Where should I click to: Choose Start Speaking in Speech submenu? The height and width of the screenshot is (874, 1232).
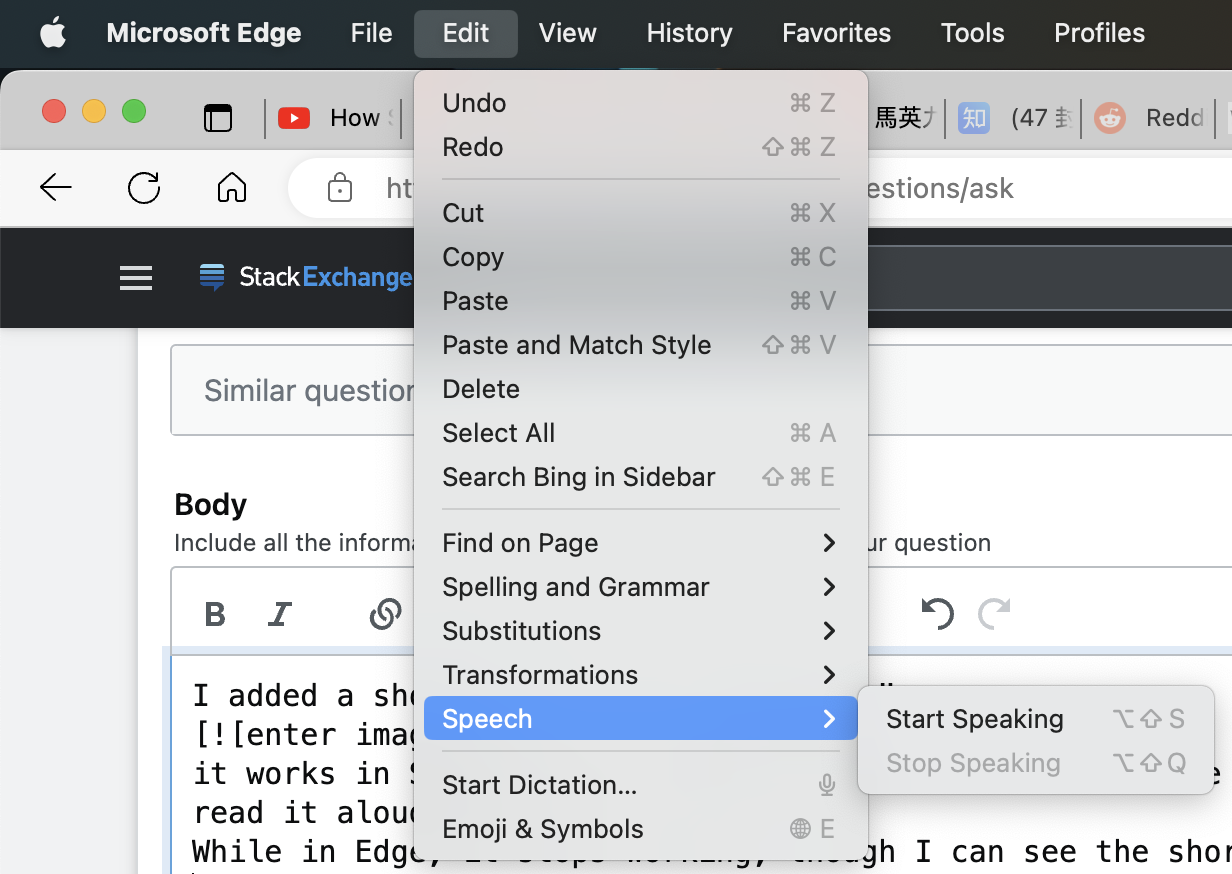[1036, 719]
